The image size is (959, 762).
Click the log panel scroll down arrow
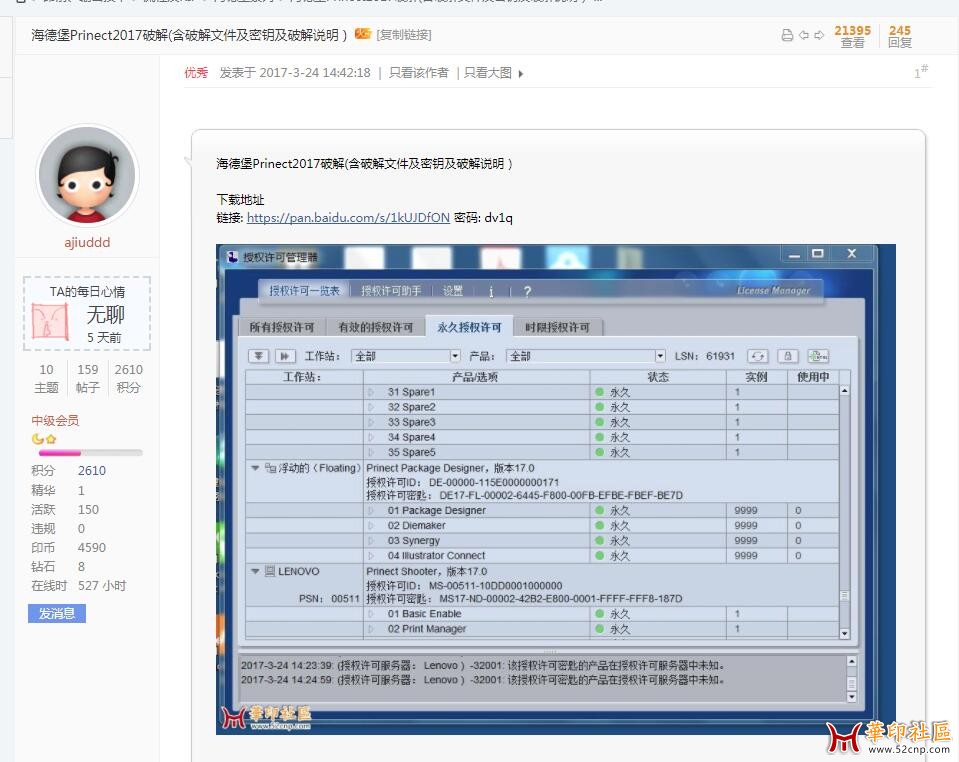pos(851,697)
